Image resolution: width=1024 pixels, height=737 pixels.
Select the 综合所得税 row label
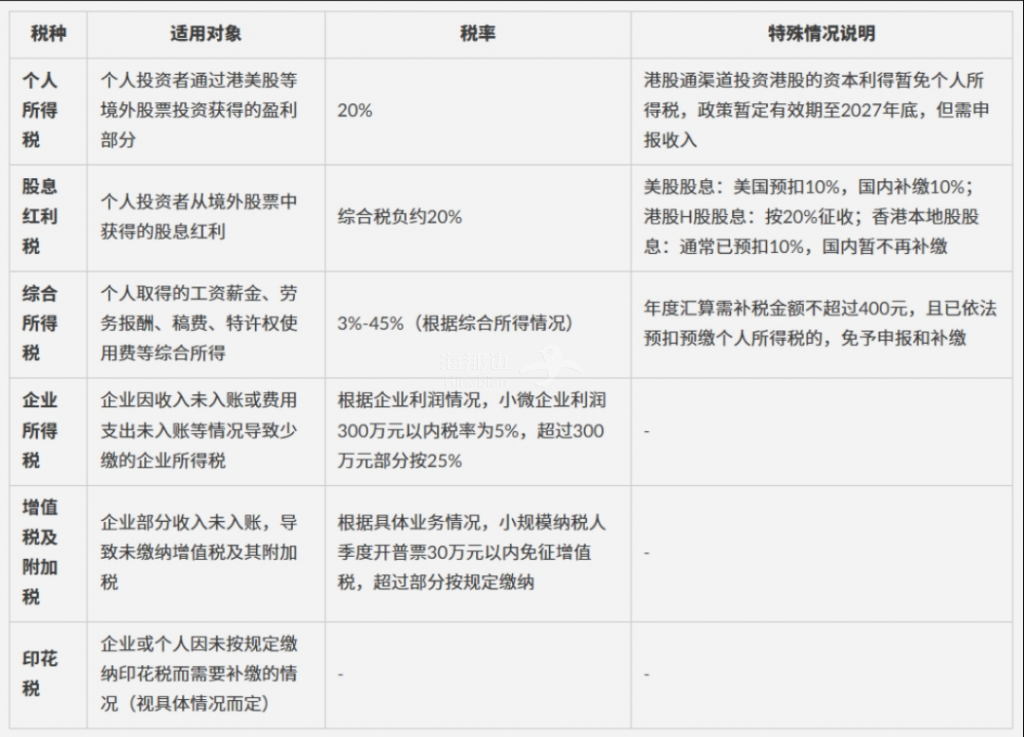40,323
